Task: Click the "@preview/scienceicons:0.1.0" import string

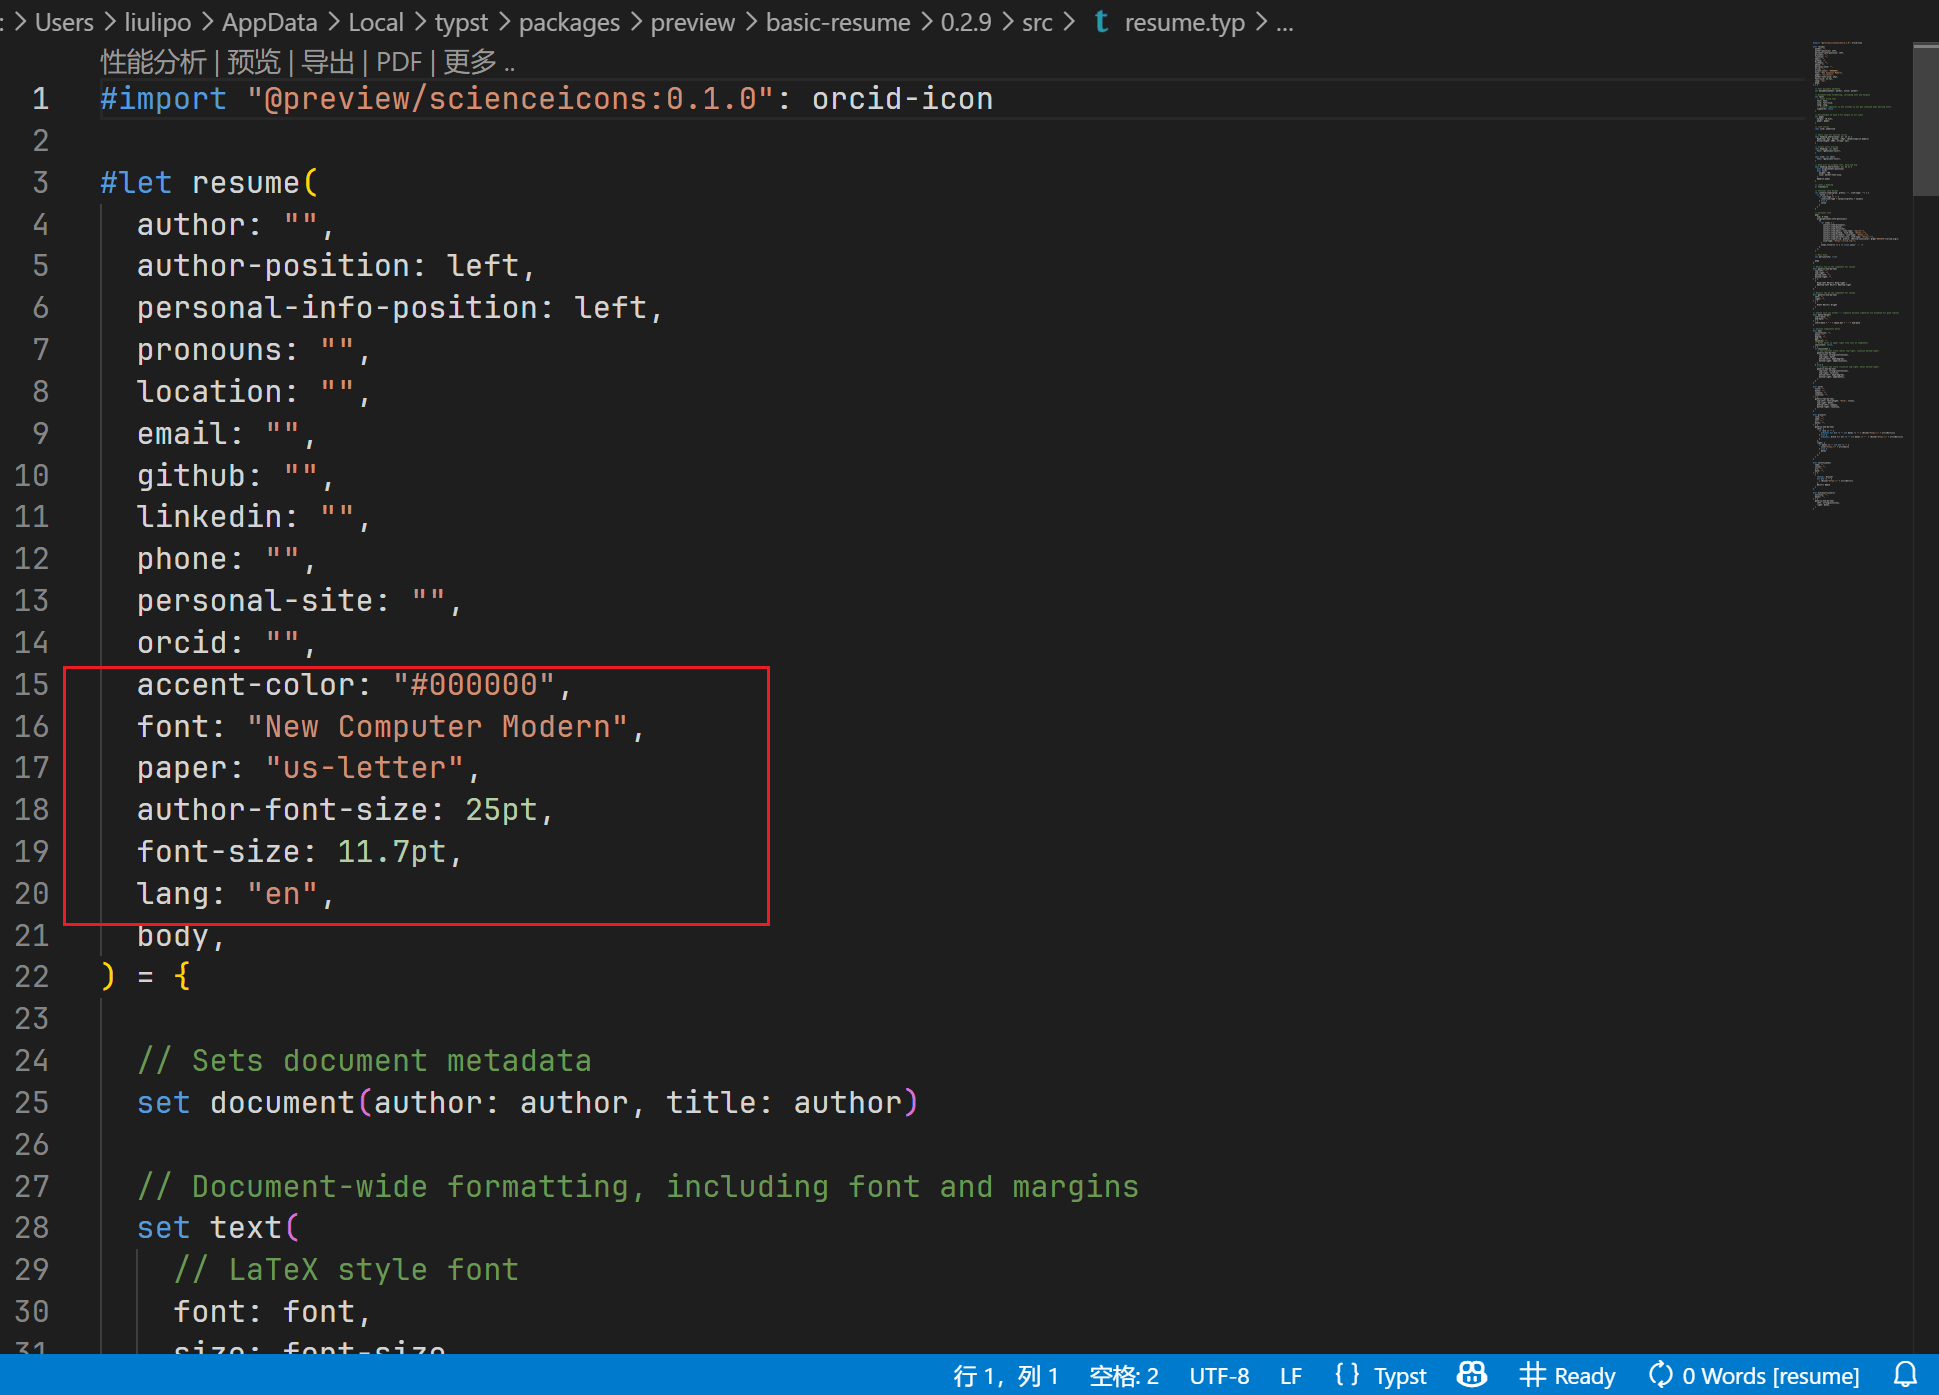Action: 510,98
